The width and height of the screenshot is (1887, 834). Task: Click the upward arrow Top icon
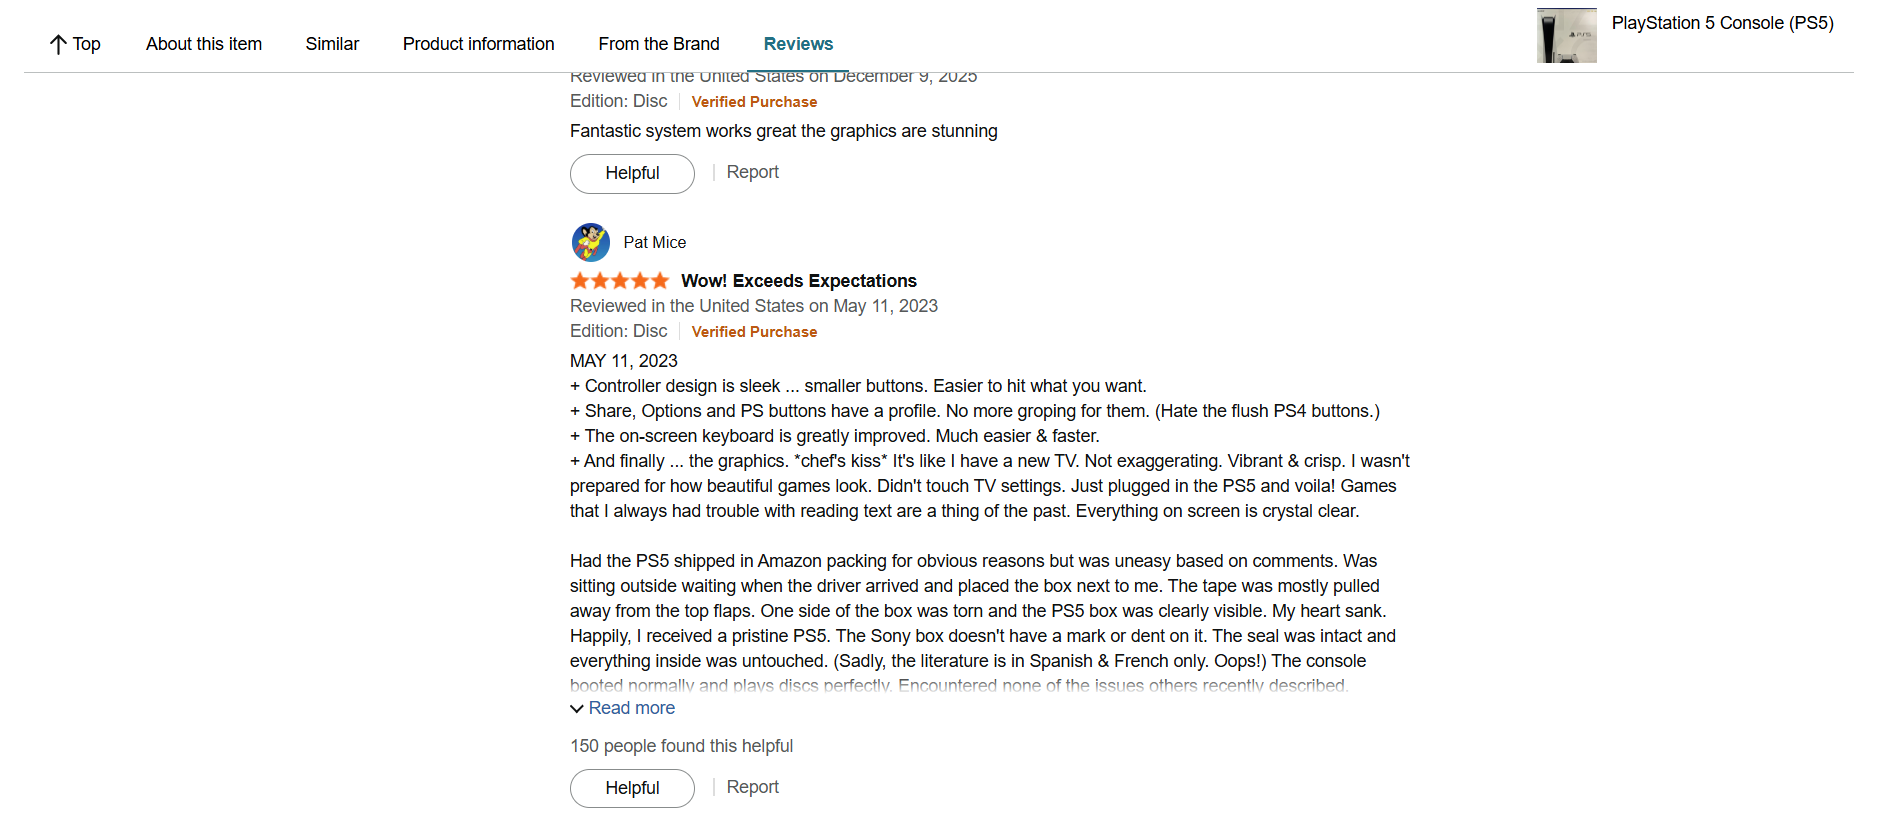pyautogui.click(x=57, y=43)
